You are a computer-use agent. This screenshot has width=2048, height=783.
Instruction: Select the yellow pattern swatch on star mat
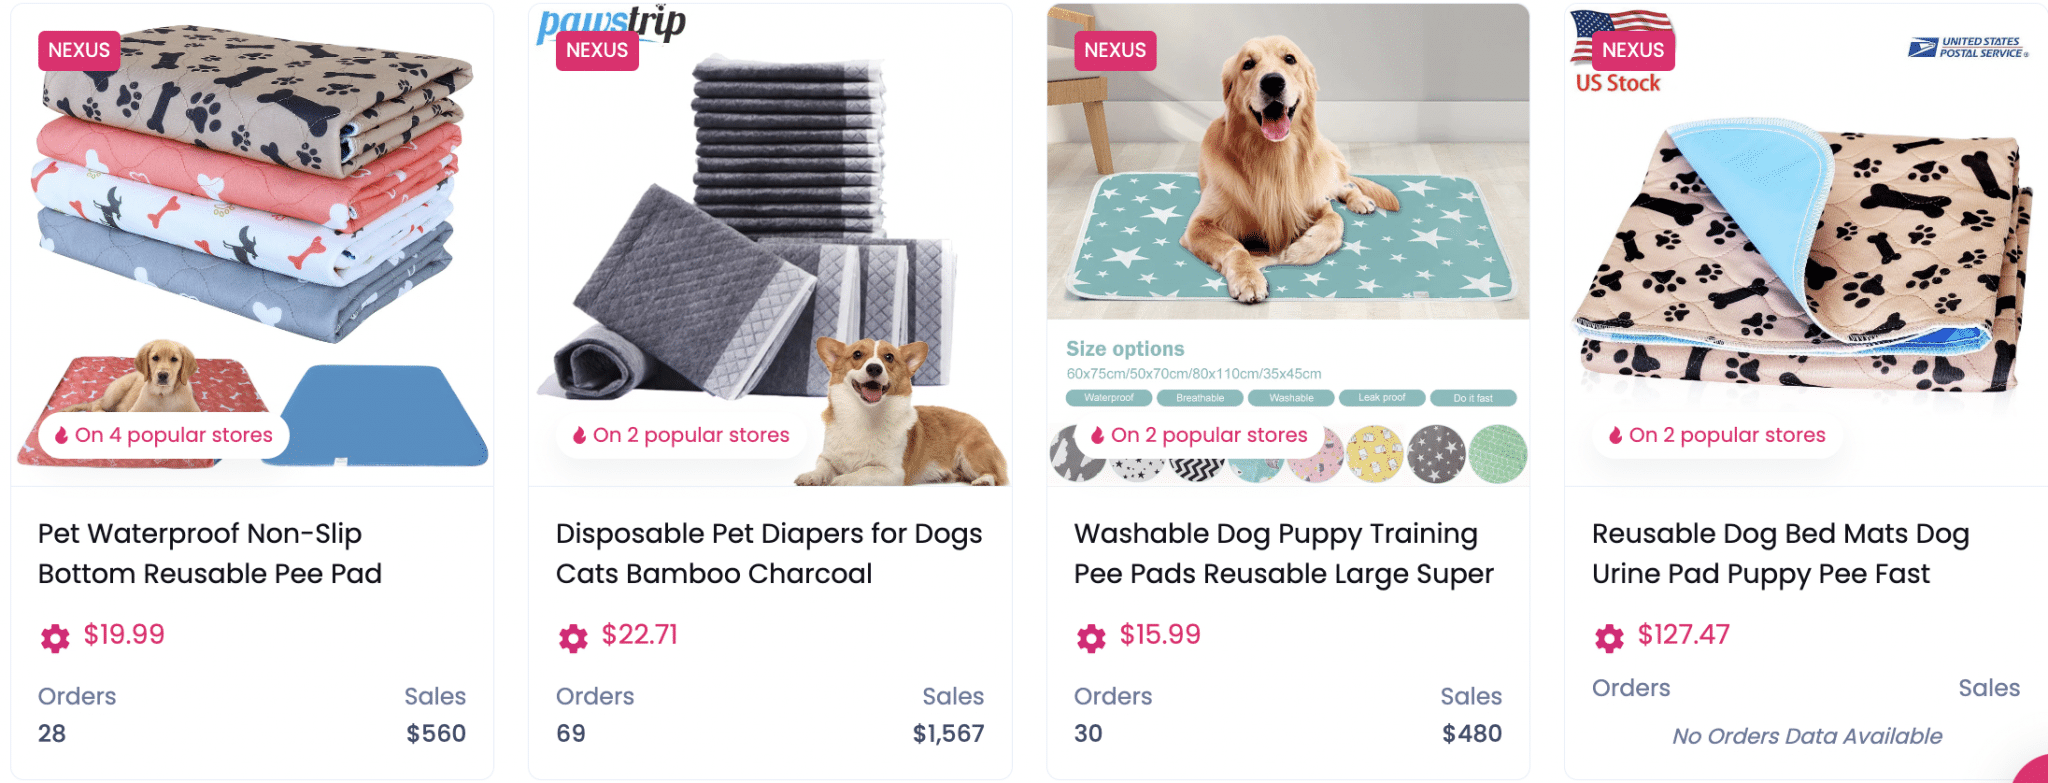click(x=1375, y=454)
